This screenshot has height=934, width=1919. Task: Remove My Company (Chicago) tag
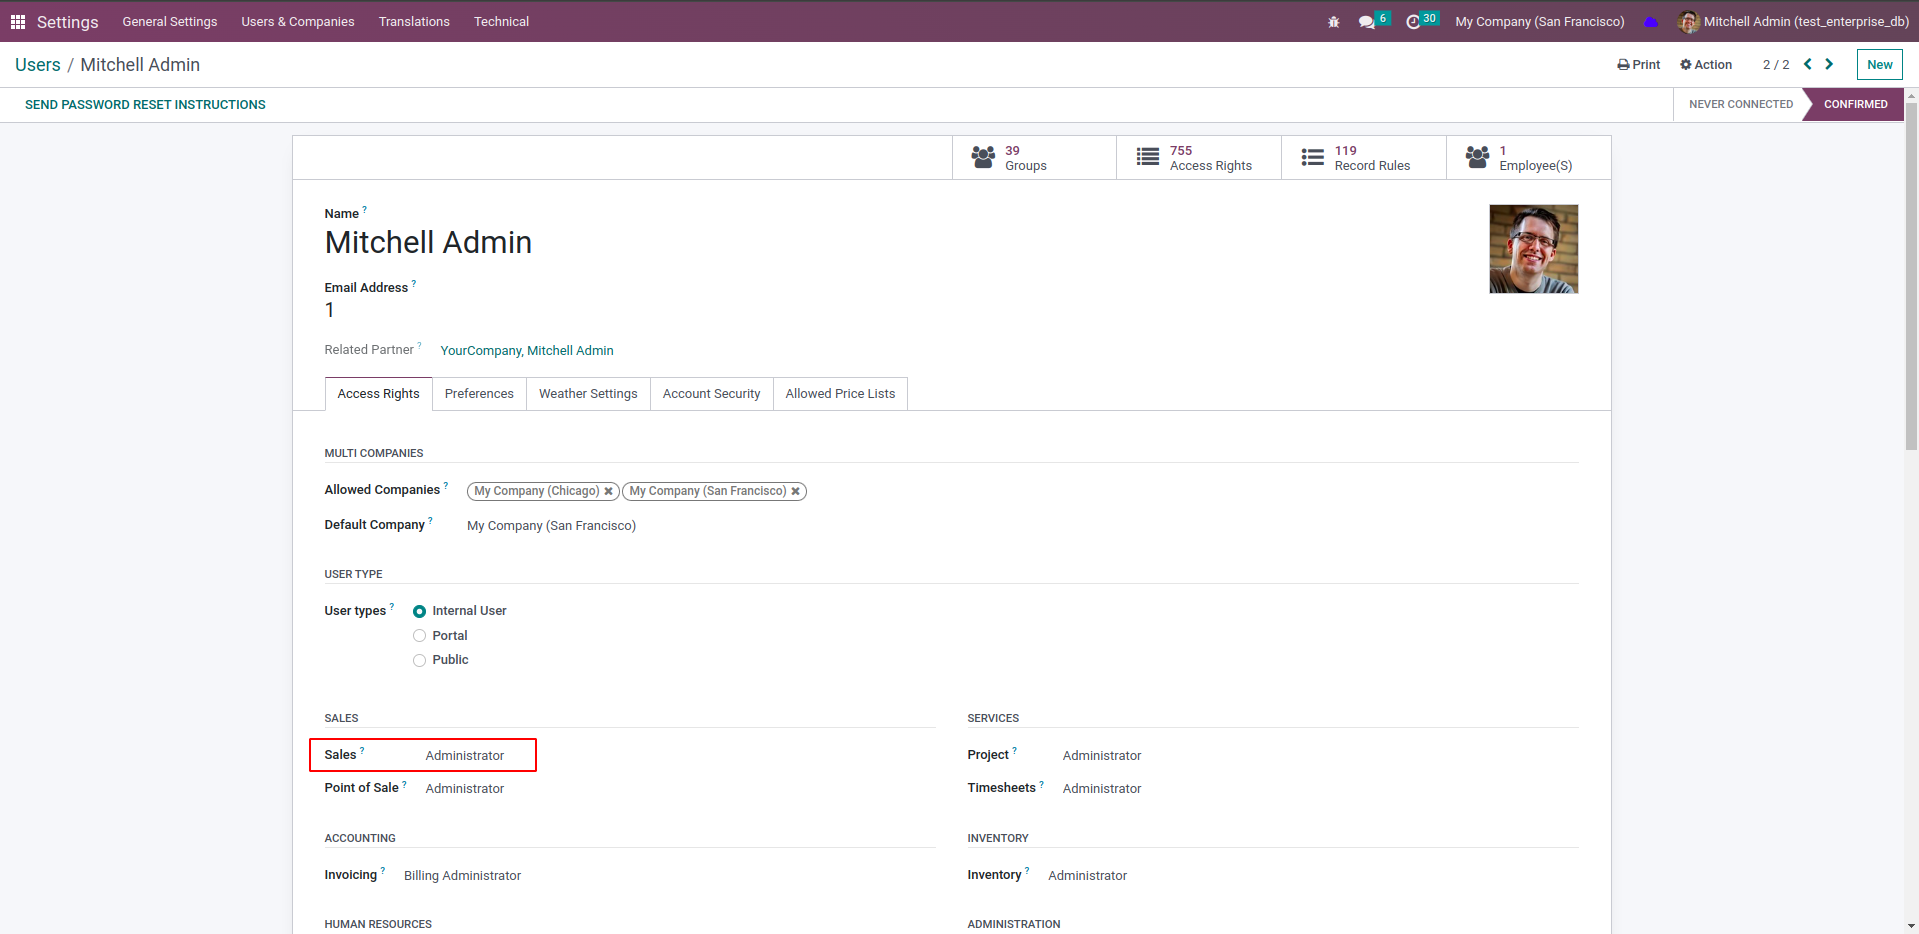coord(608,491)
